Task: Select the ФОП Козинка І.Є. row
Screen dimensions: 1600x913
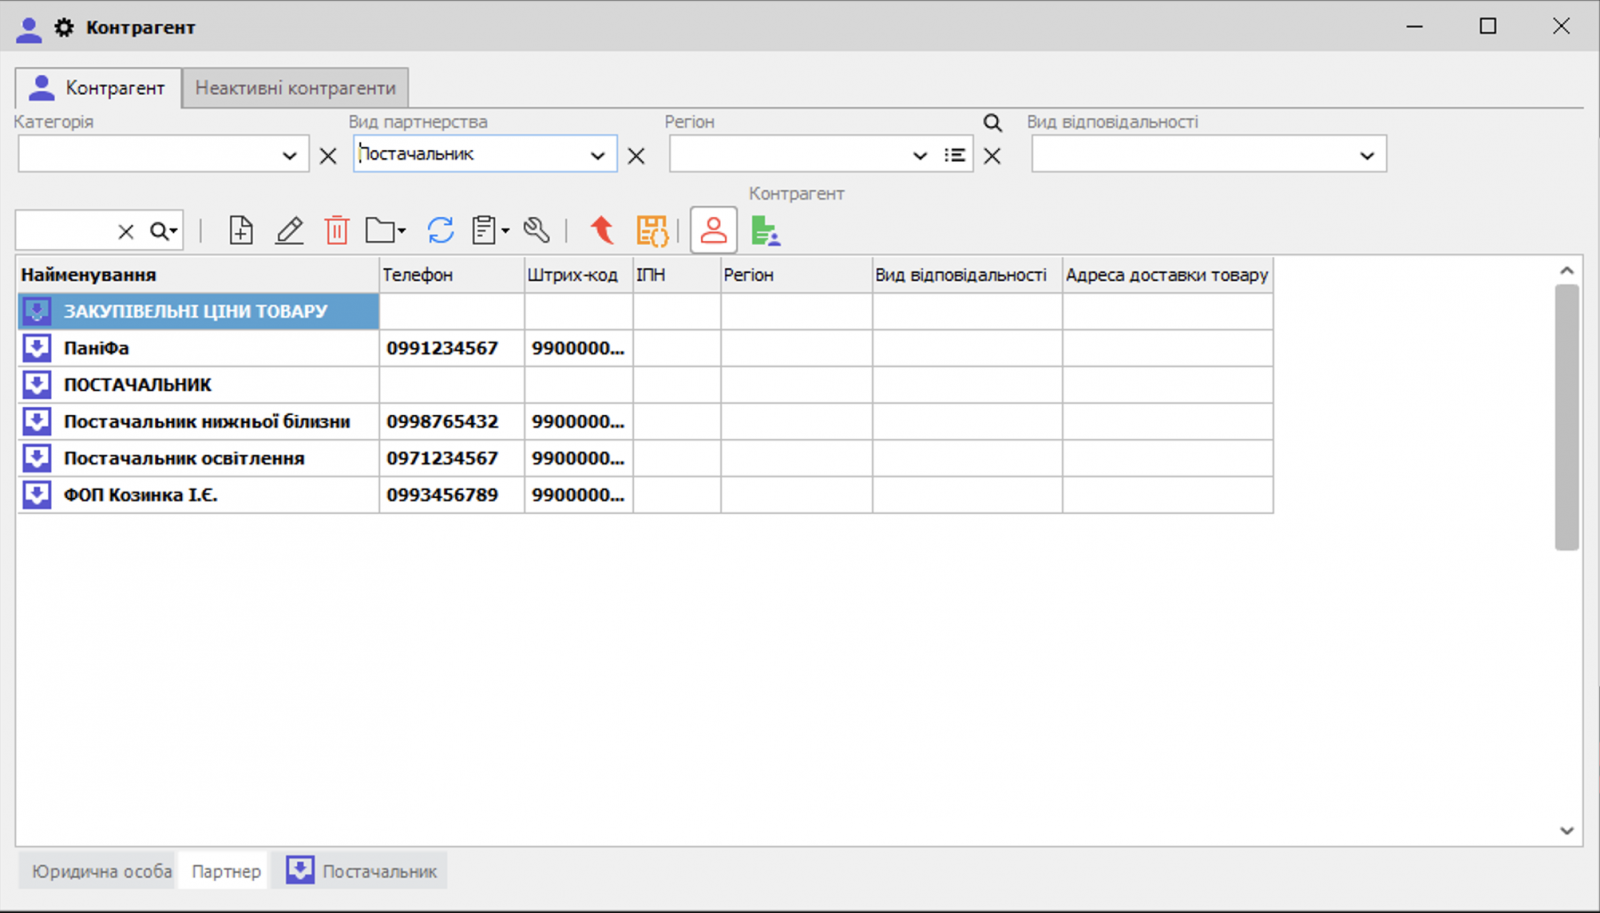Action: 140,495
